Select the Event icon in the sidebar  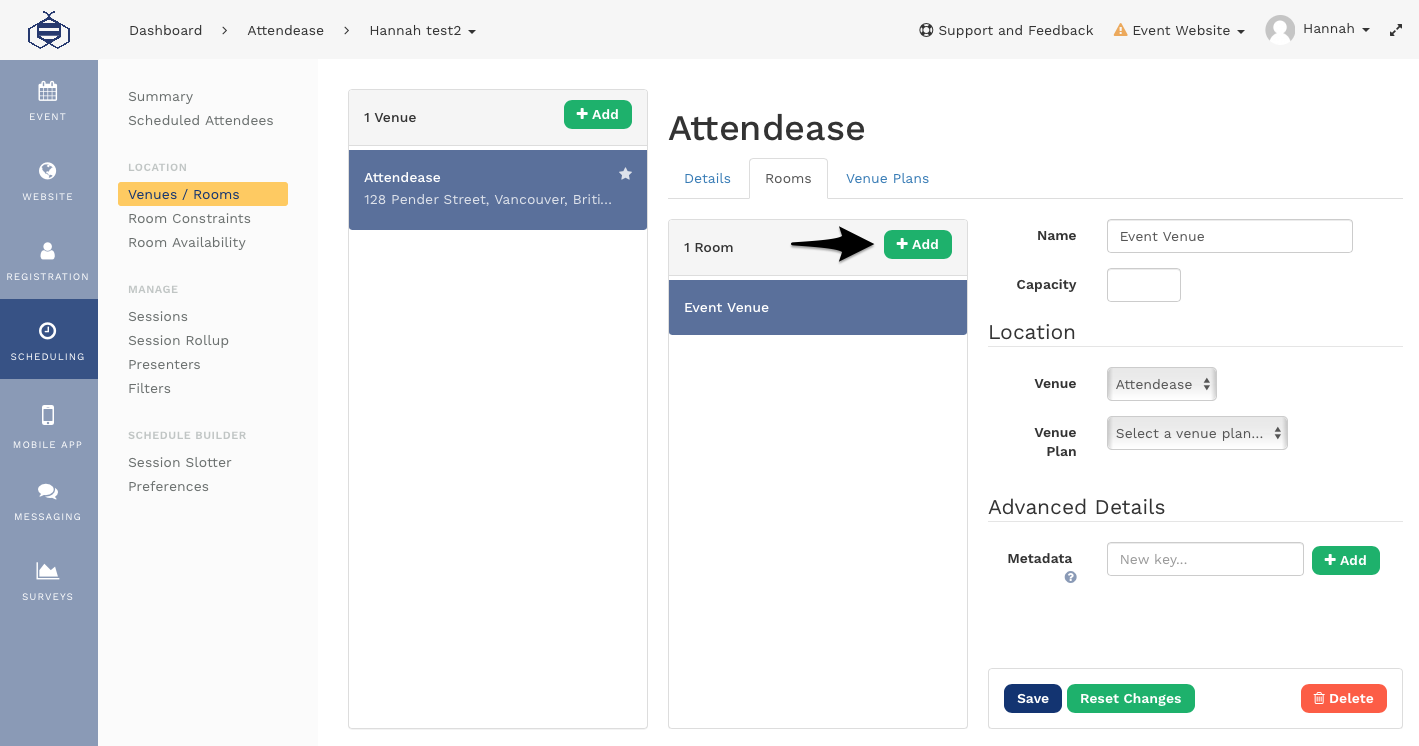coord(47,98)
